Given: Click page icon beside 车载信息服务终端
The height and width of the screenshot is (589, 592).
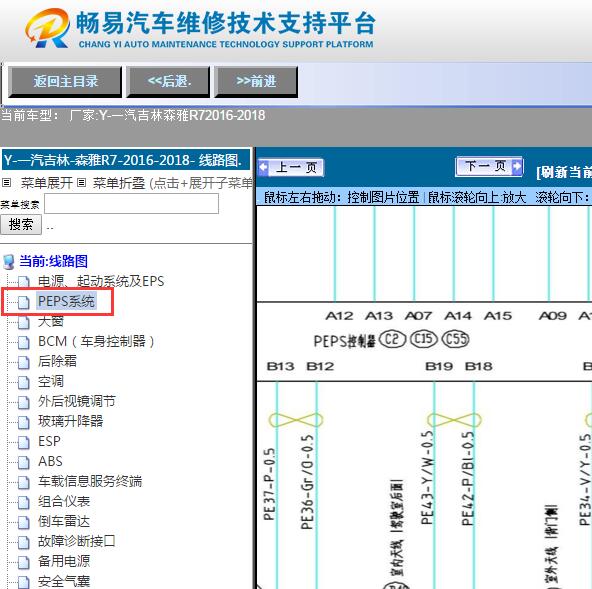Looking at the screenshot, I should (23, 482).
